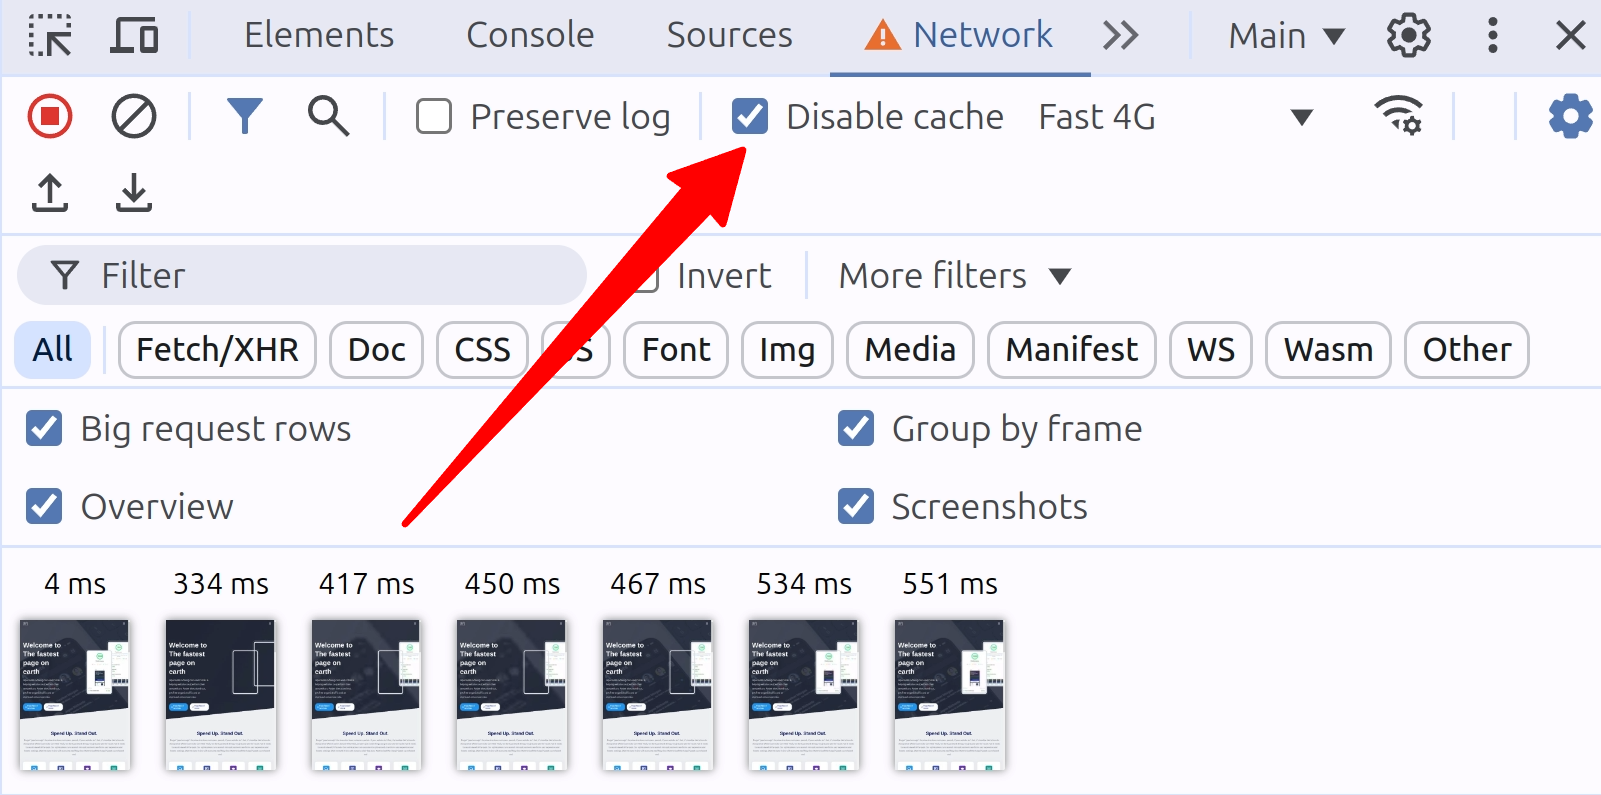
Task: Open the 4 ms screenshot thumbnail
Action: tap(75, 695)
